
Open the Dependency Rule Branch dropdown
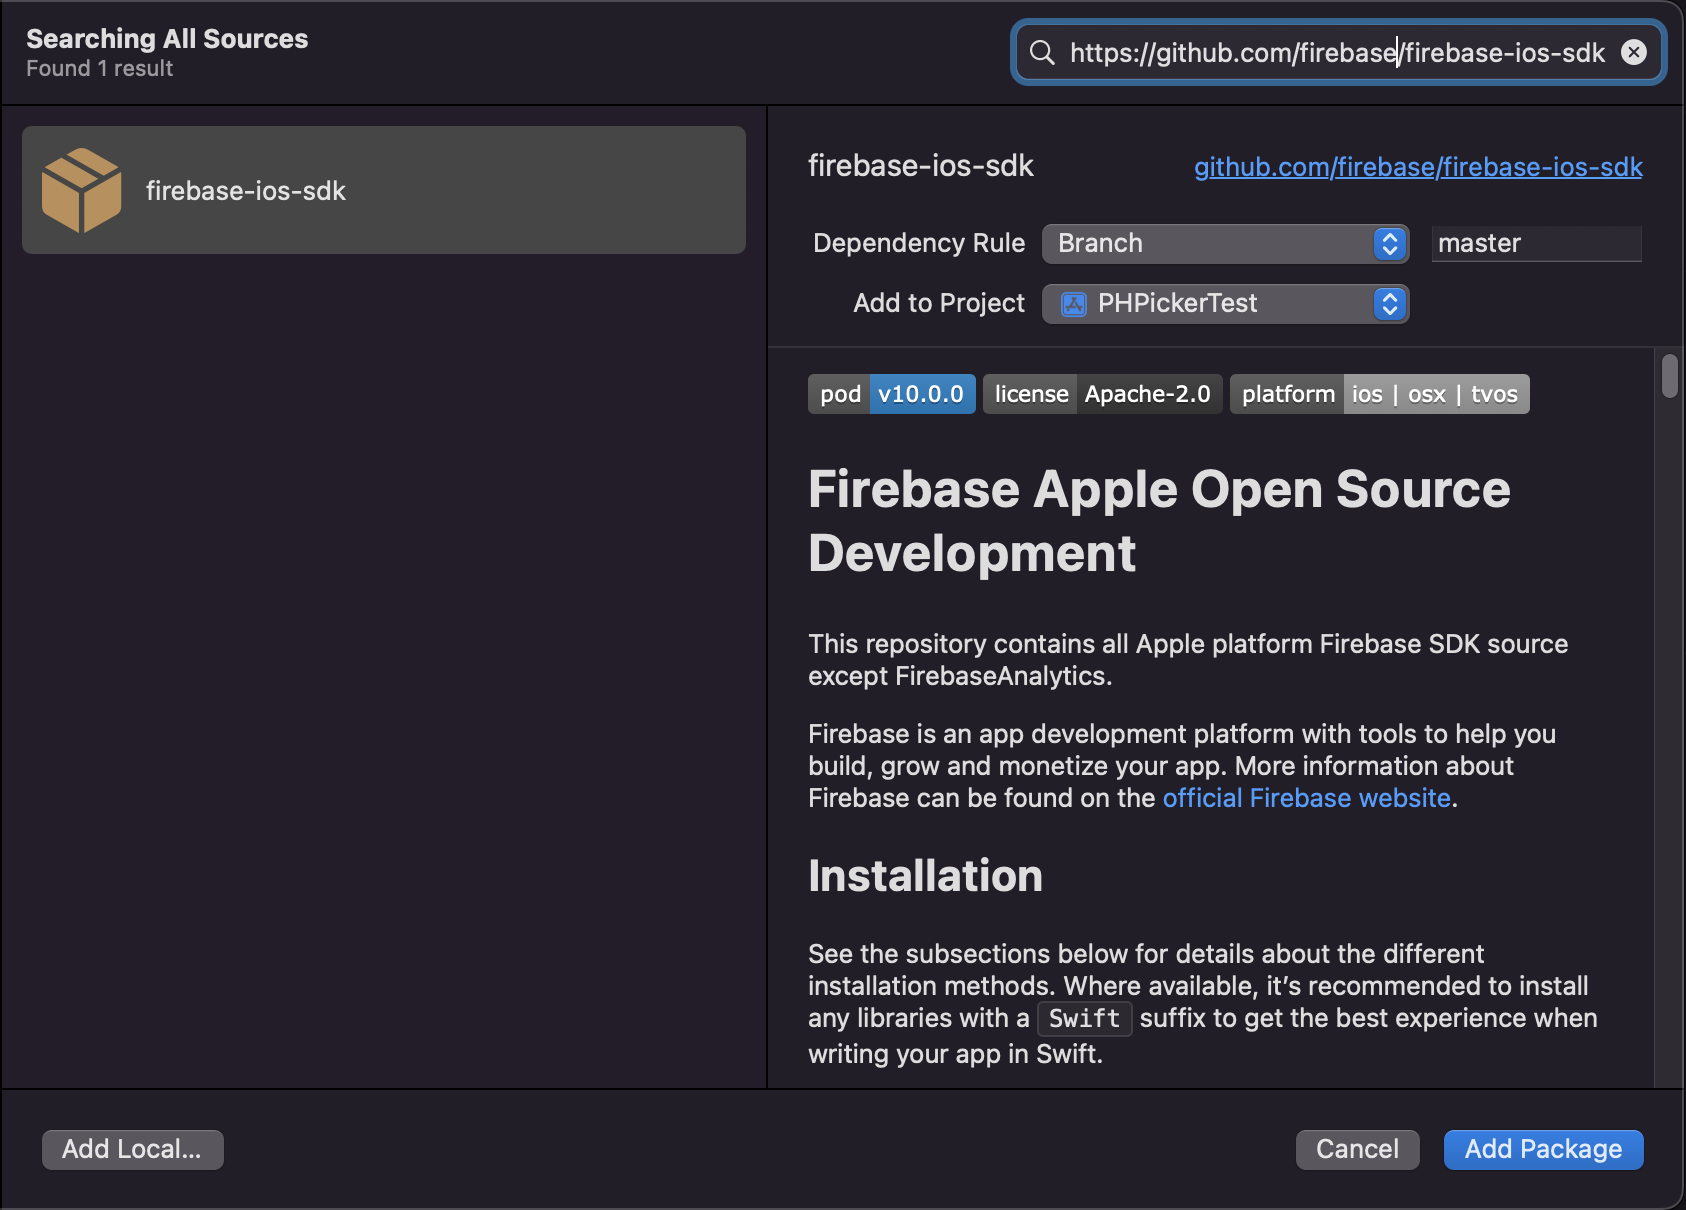tap(1225, 244)
